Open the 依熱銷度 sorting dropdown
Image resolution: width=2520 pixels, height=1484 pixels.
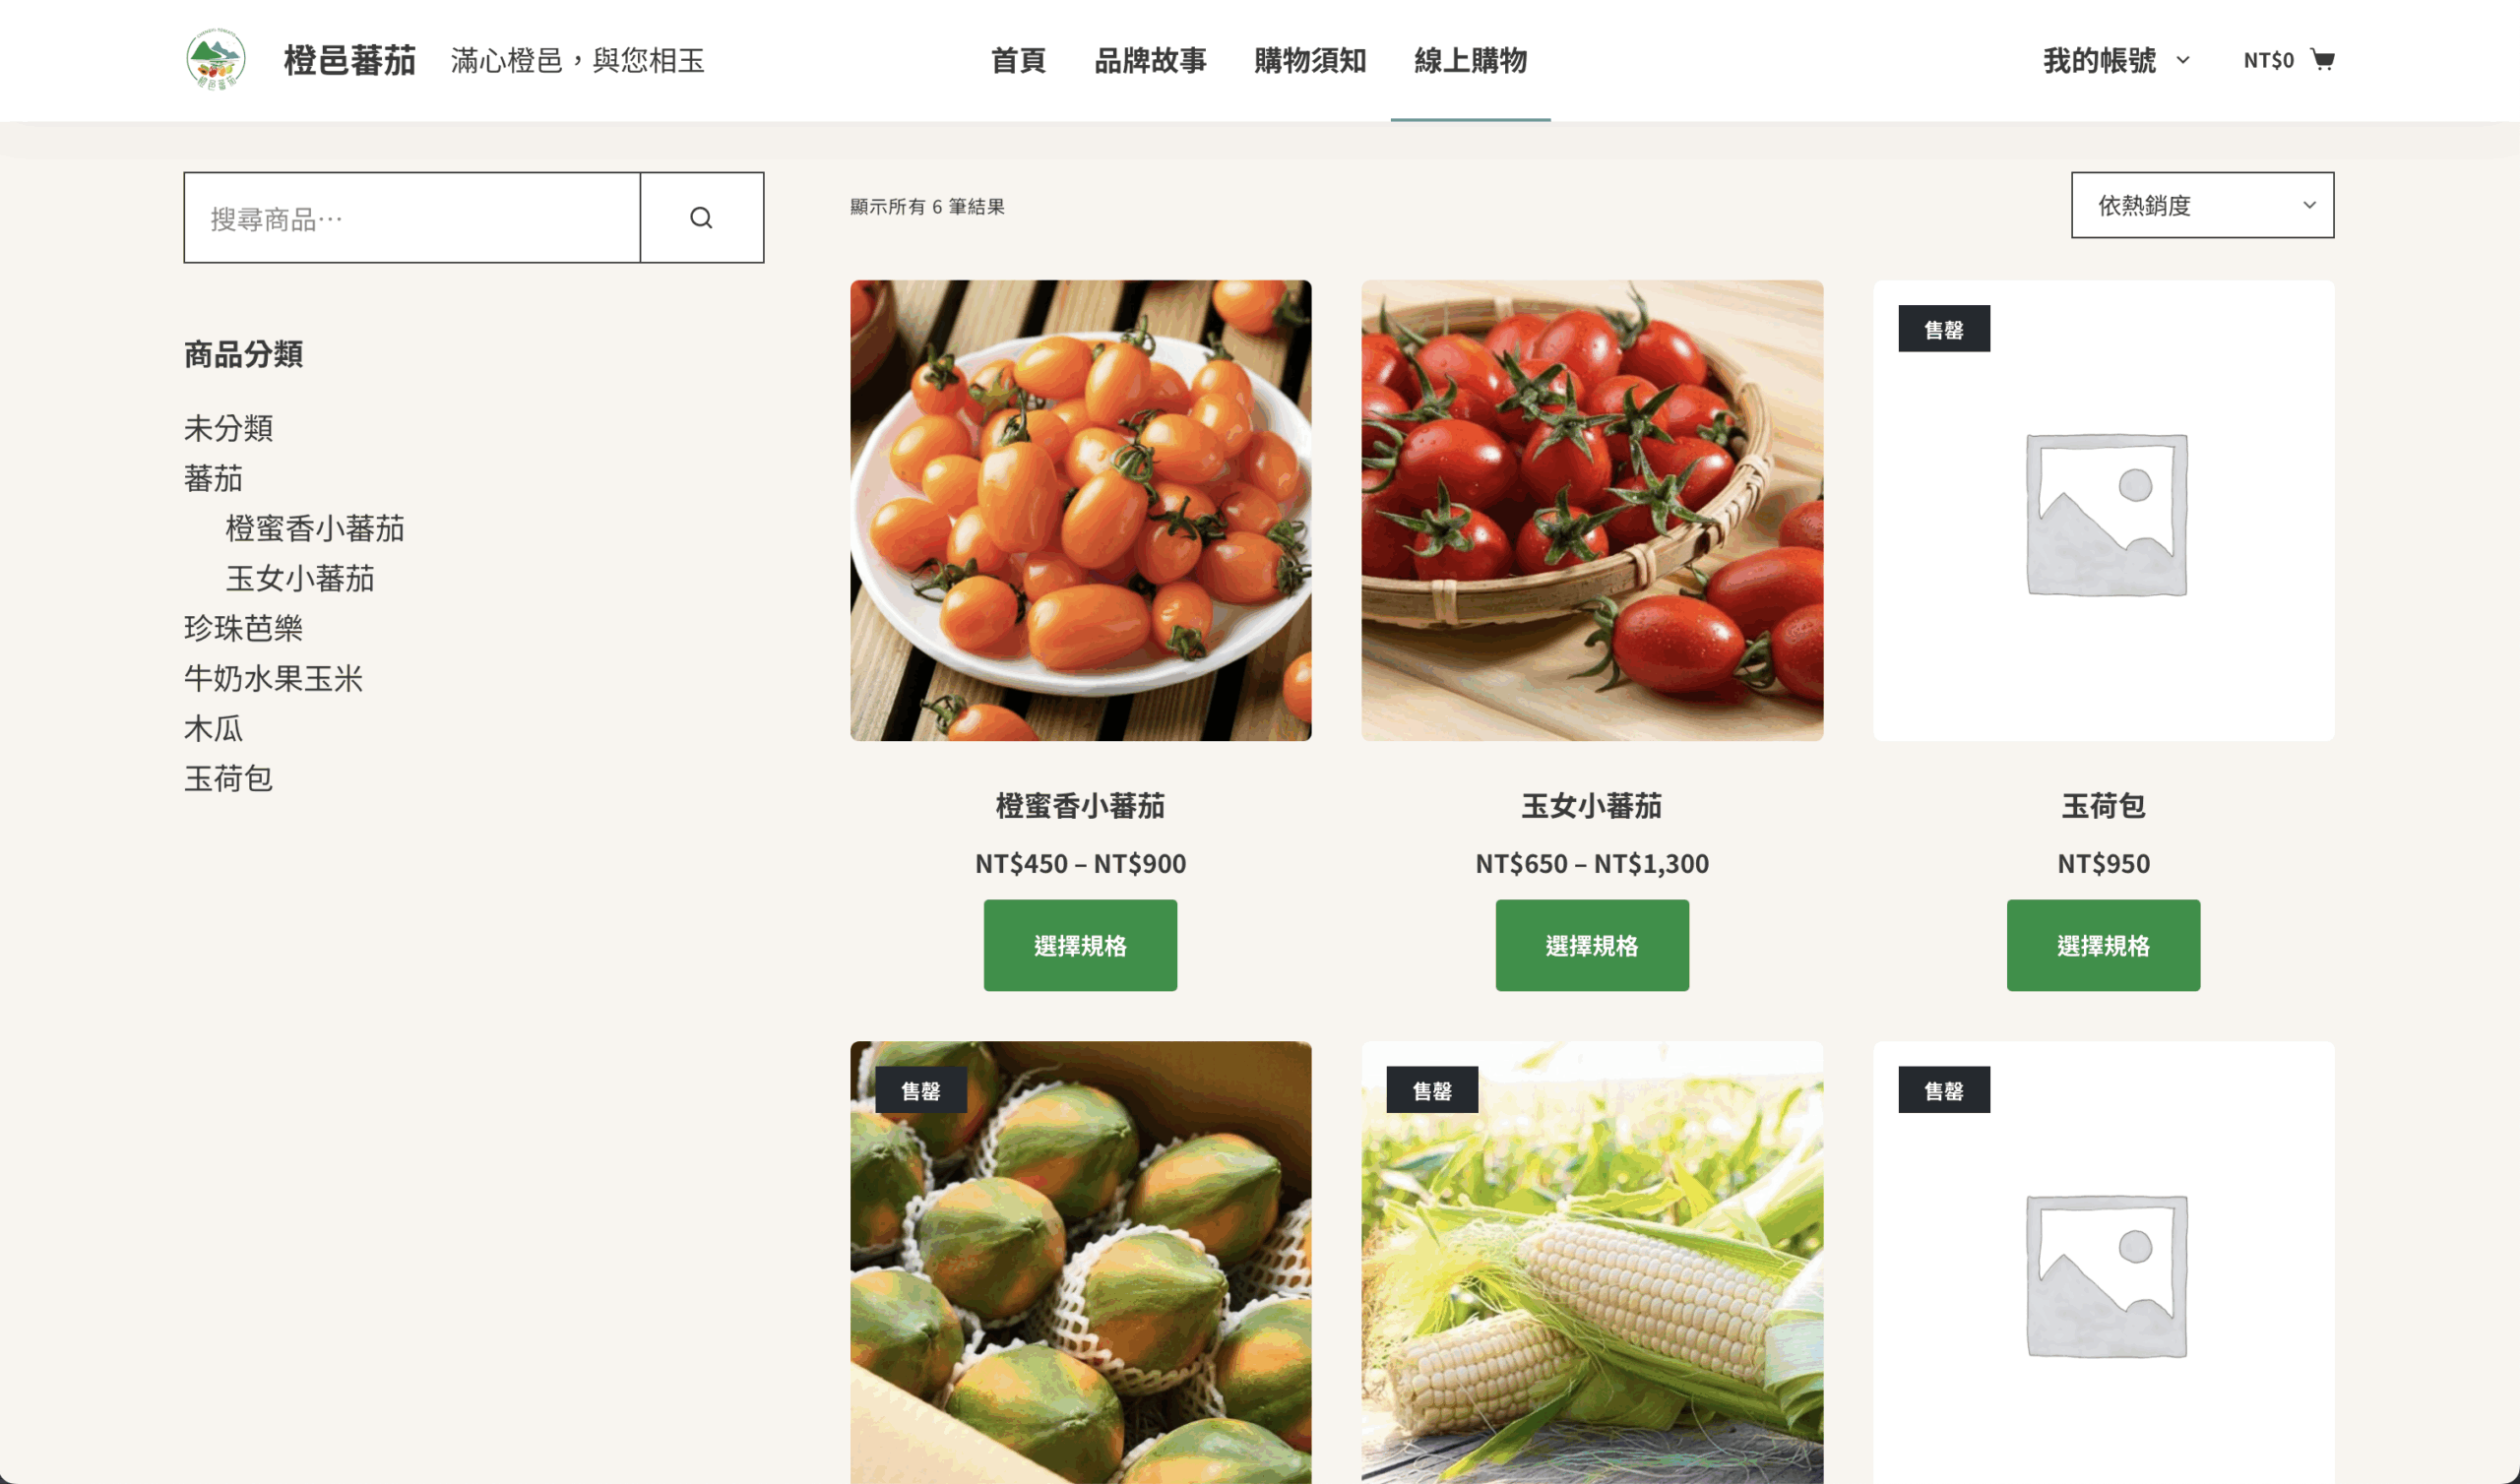click(x=2202, y=205)
